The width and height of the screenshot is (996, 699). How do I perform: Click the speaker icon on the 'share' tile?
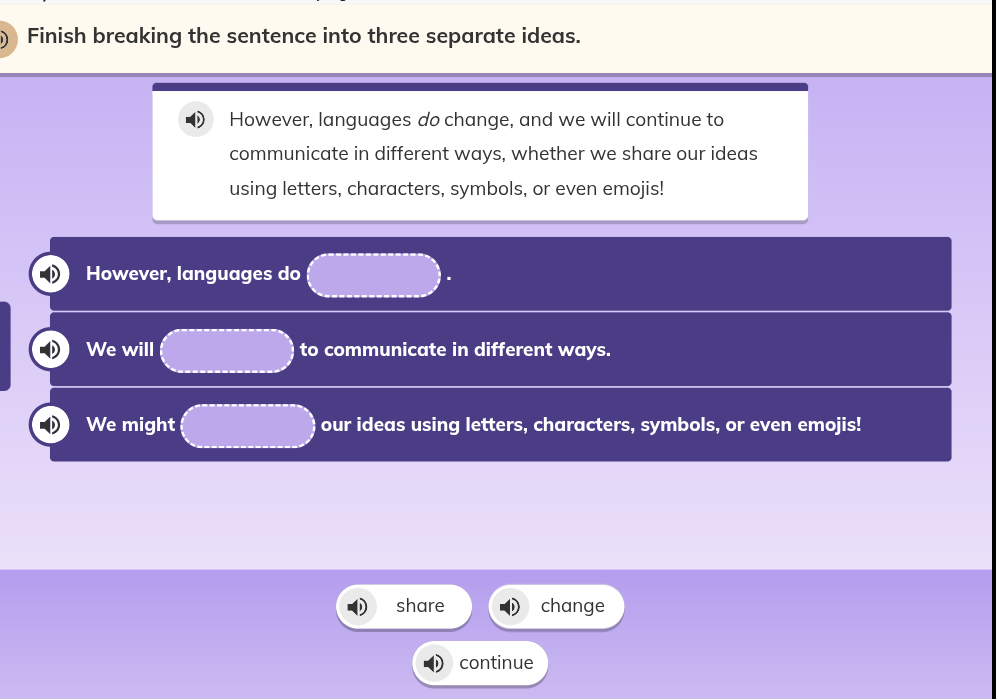pos(358,606)
